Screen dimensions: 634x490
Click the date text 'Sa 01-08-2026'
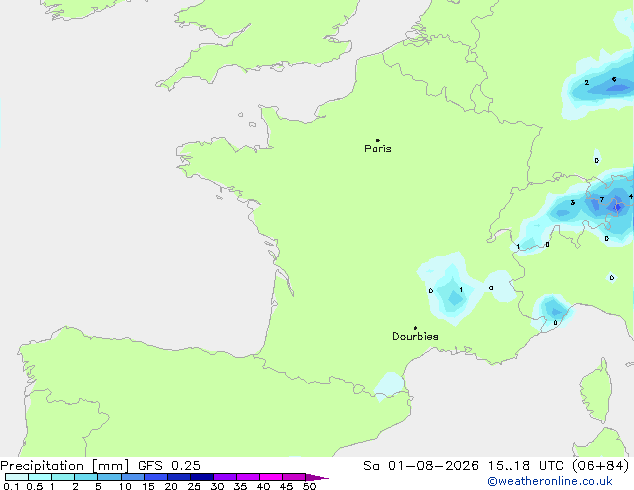pos(421,466)
